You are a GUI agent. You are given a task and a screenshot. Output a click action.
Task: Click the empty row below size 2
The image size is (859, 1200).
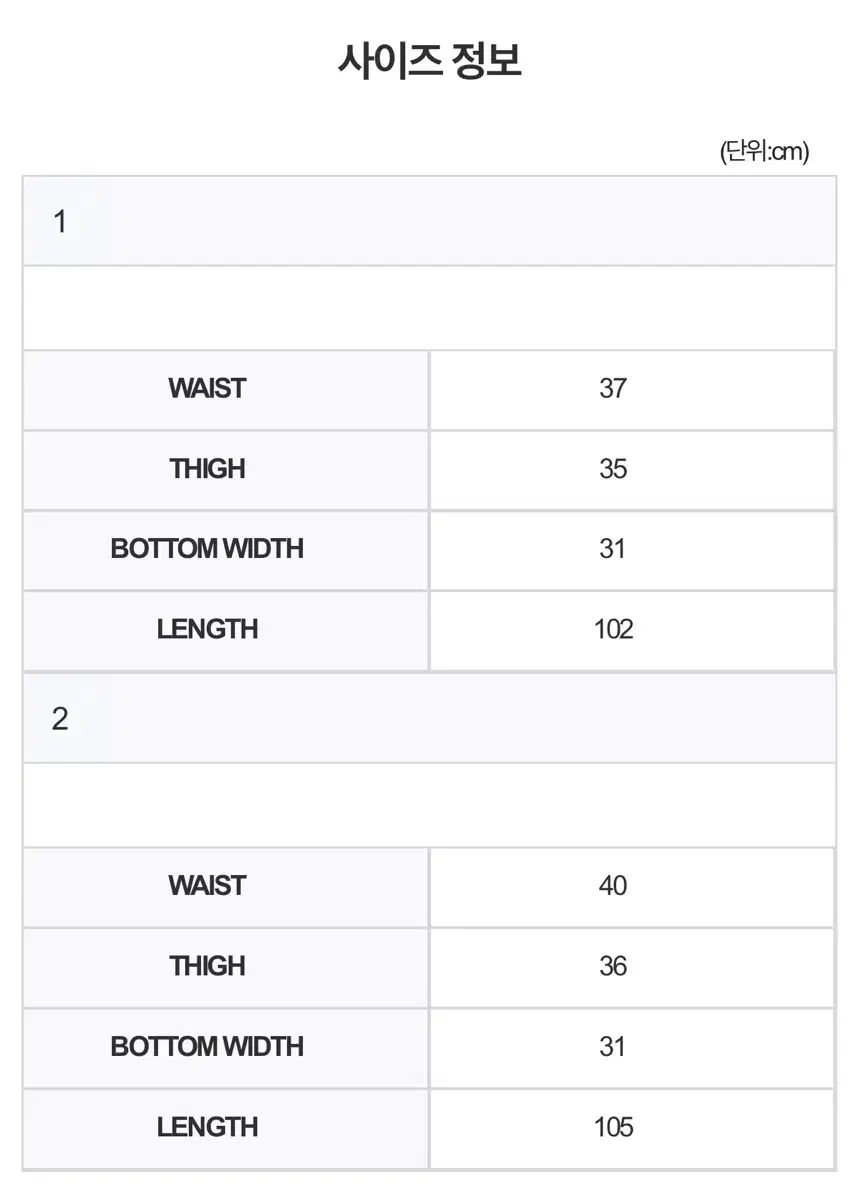click(429, 806)
